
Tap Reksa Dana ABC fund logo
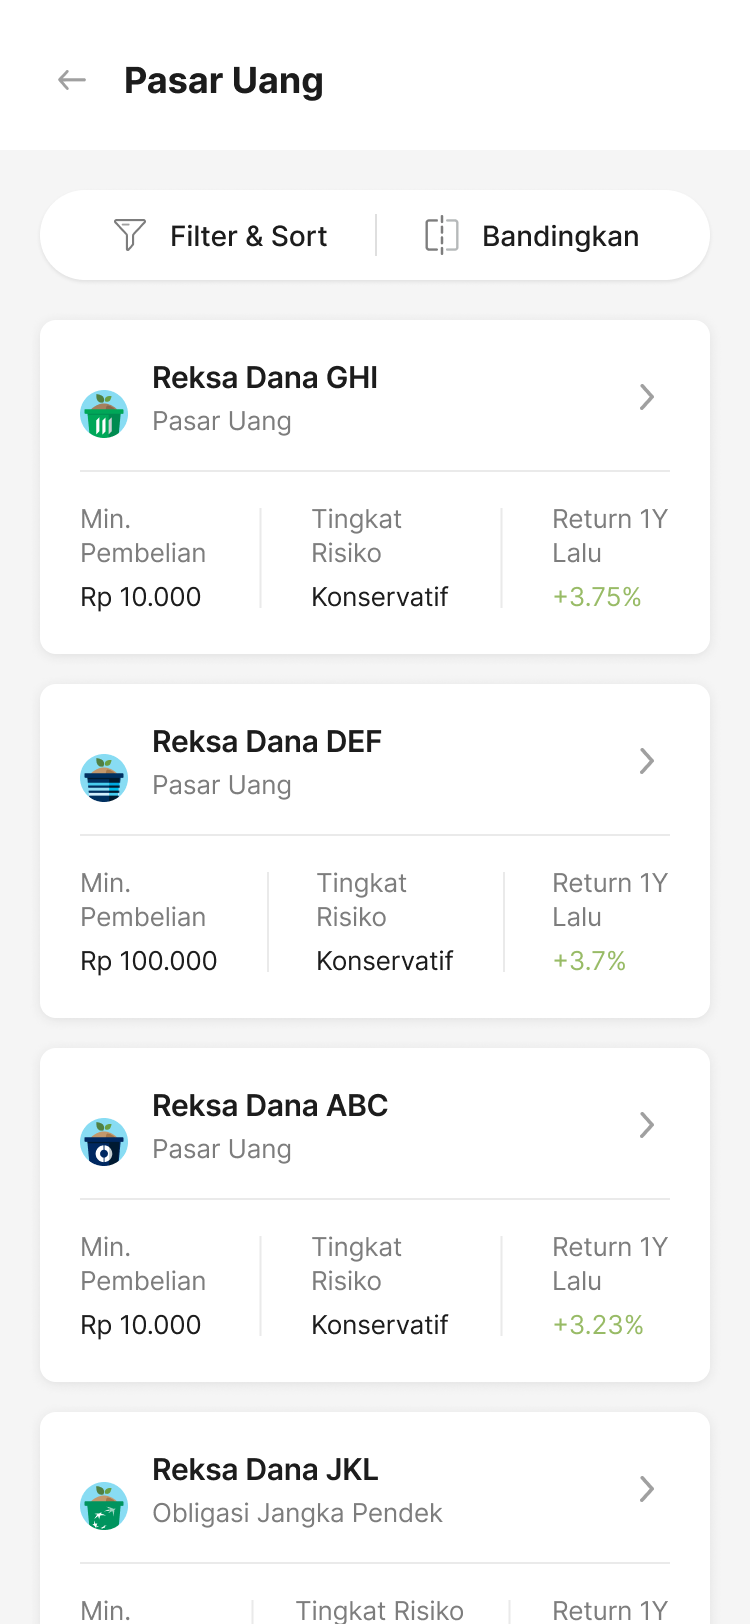(x=104, y=1142)
